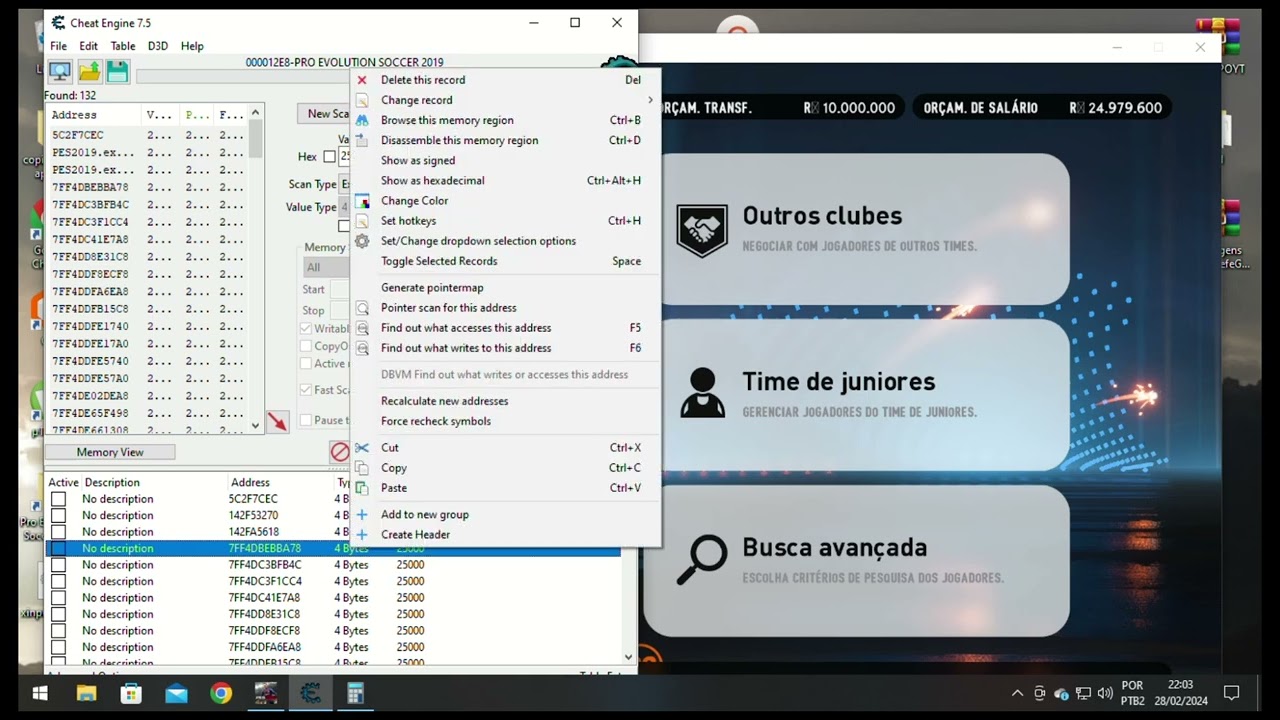
Task: Open the Scan Type dropdown
Action: 345,185
